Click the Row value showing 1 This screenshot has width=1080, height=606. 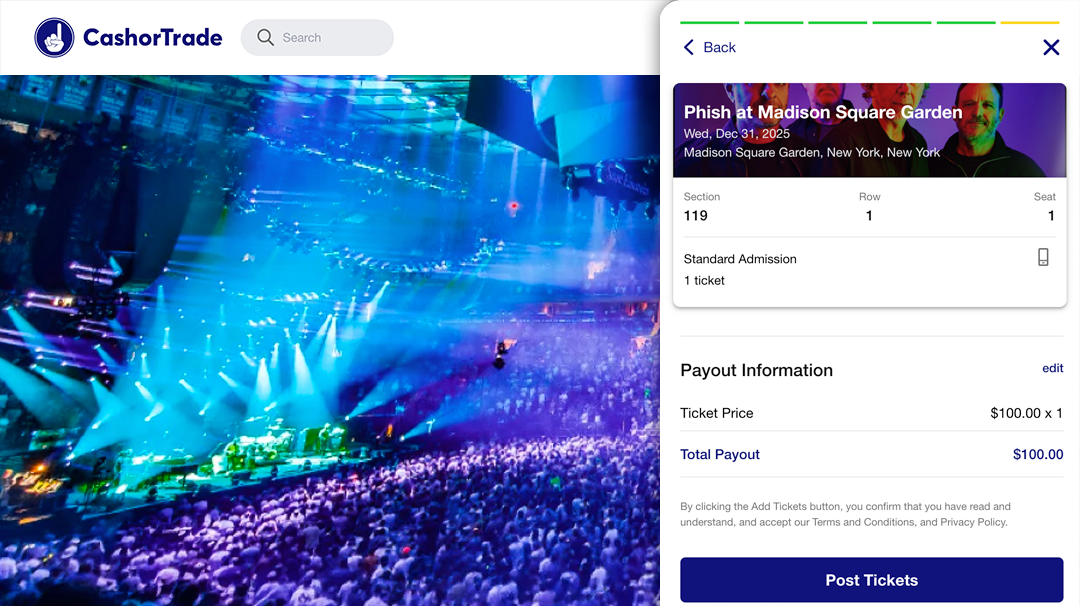[869, 215]
